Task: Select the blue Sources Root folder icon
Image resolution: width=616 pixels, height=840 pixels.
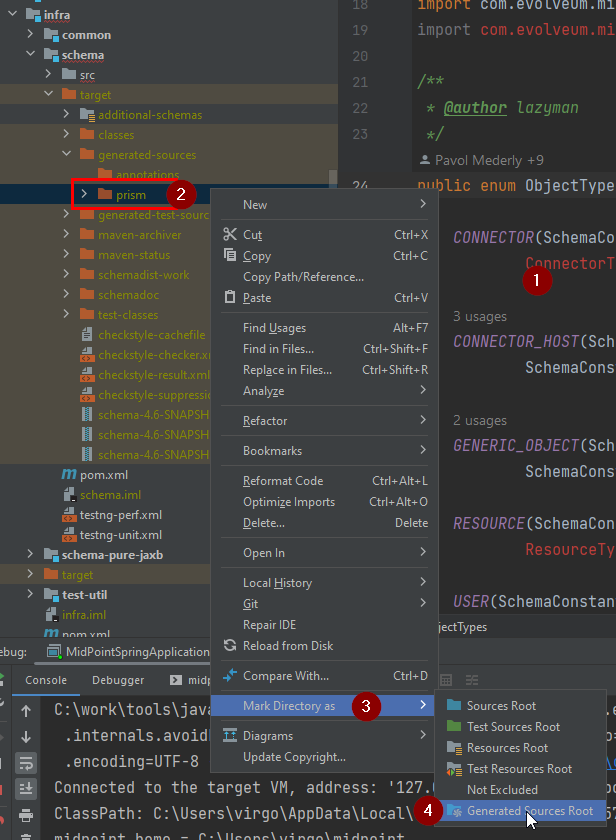Action: pos(454,706)
